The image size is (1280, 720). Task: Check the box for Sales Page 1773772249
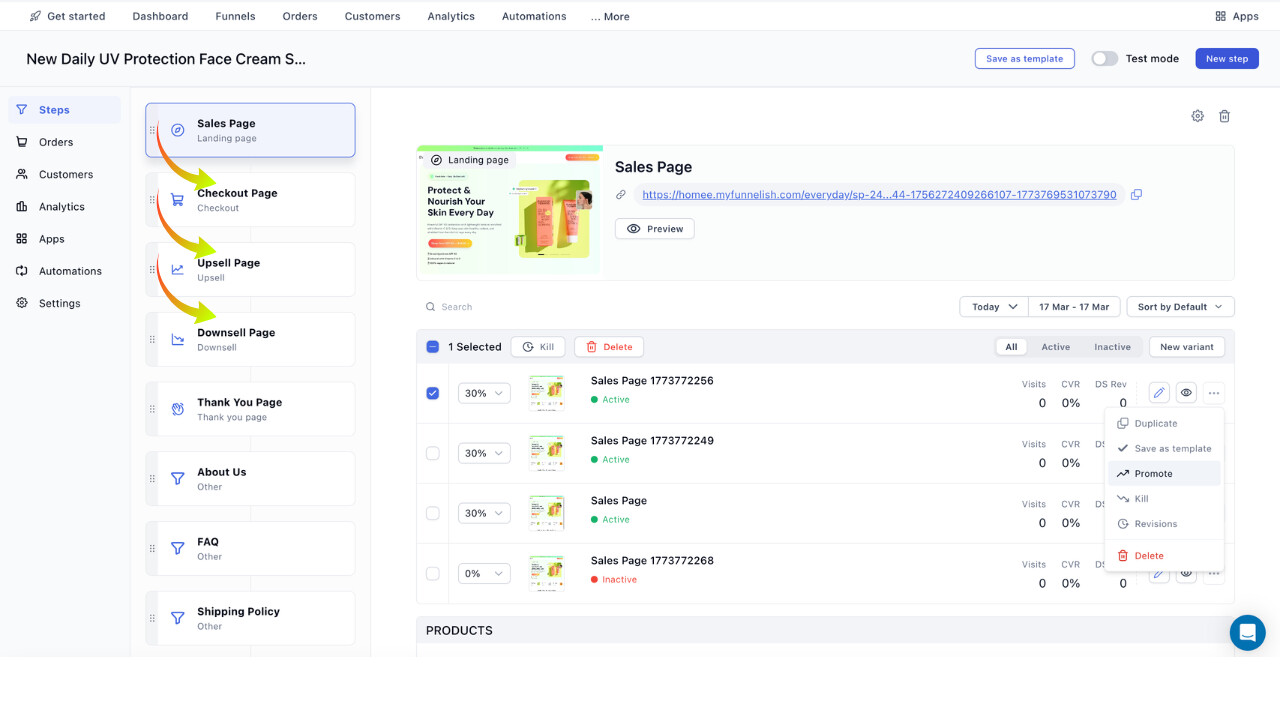click(x=433, y=453)
